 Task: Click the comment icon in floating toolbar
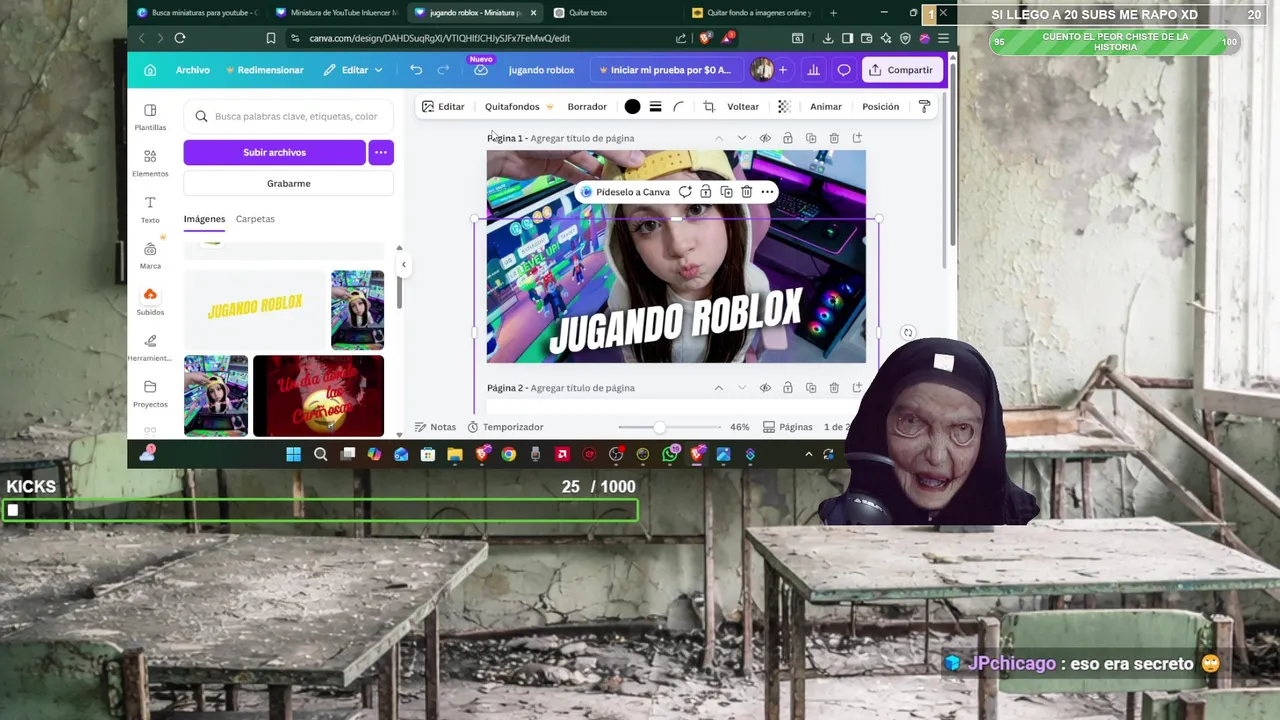(x=685, y=192)
